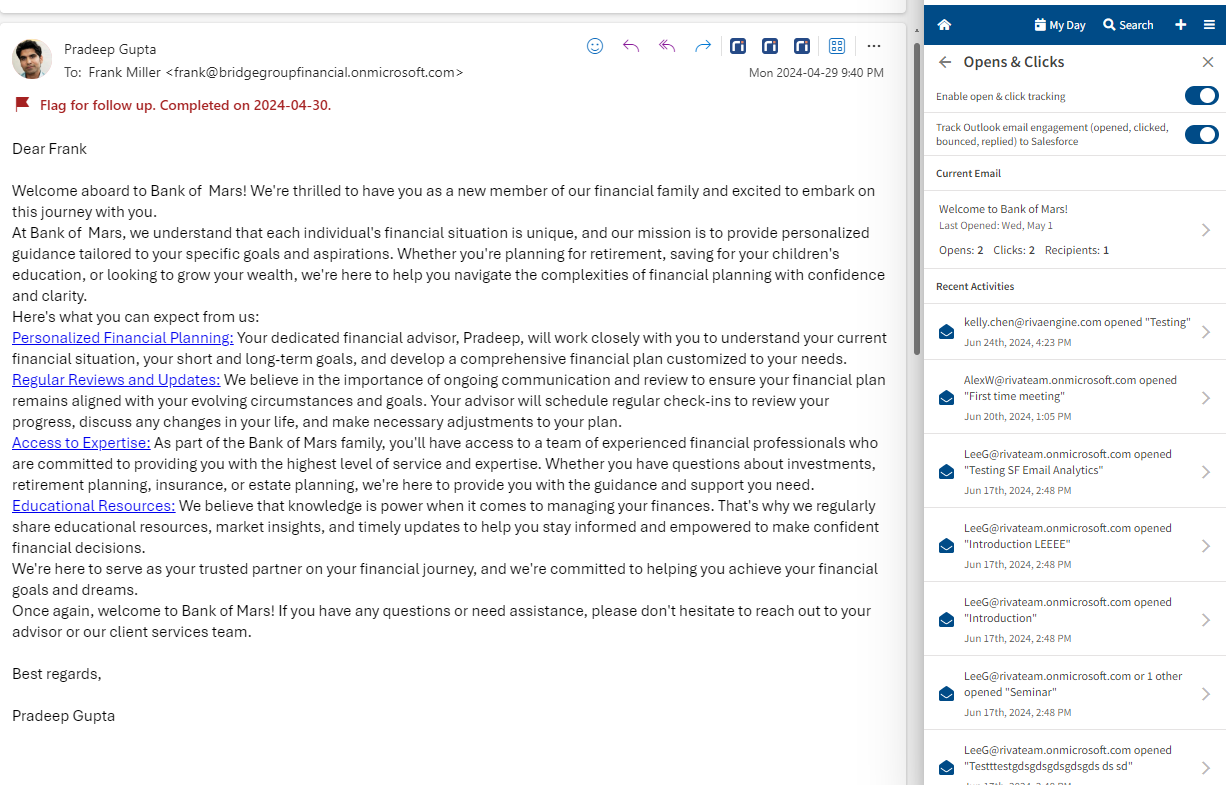Click the Current Email heading
The image size is (1226, 785).
[x=968, y=173]
